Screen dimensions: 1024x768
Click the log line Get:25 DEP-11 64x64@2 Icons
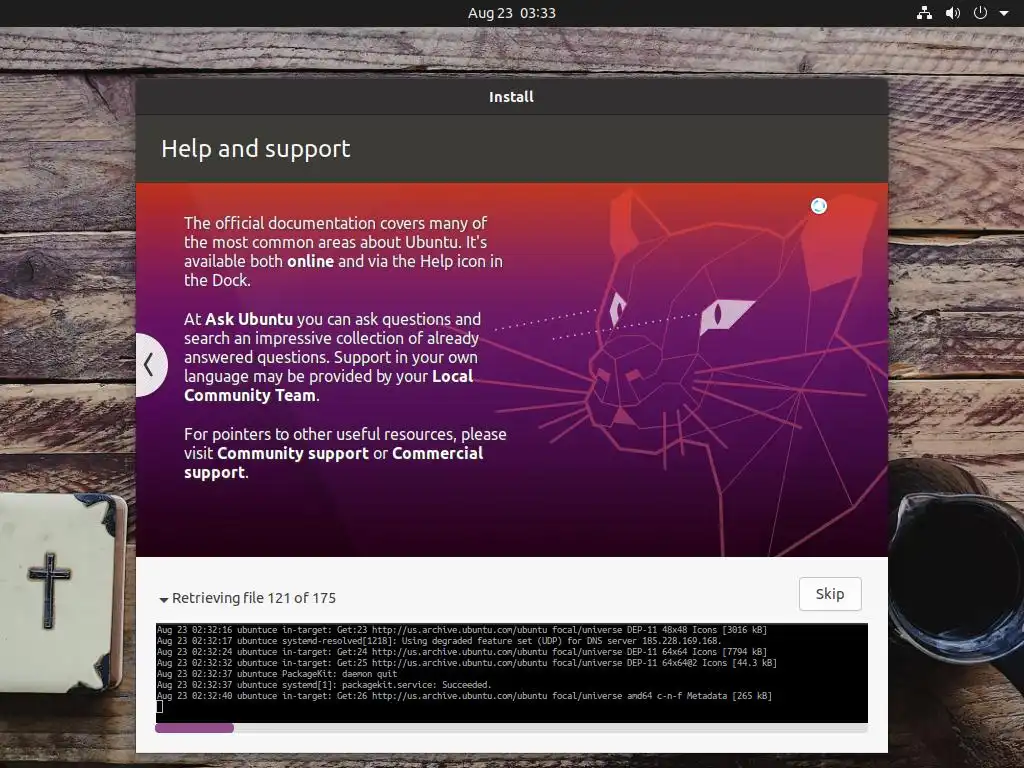467,663
